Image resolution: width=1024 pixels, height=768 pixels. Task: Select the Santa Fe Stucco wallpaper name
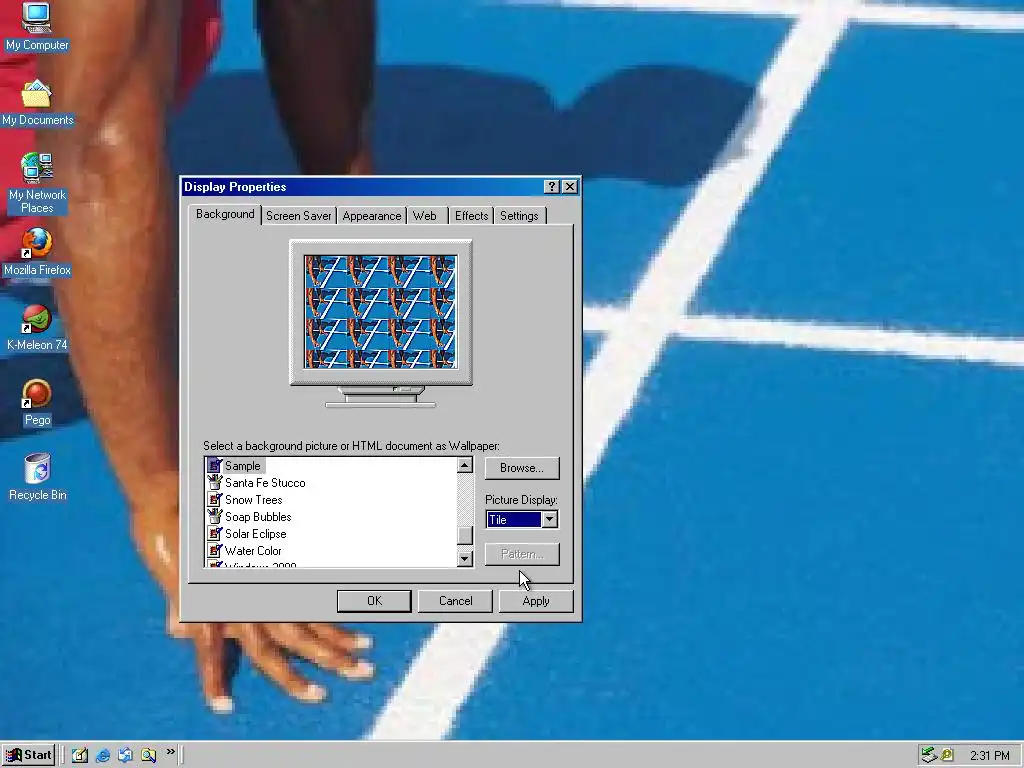pyautogui.click(x=265, y=483)
